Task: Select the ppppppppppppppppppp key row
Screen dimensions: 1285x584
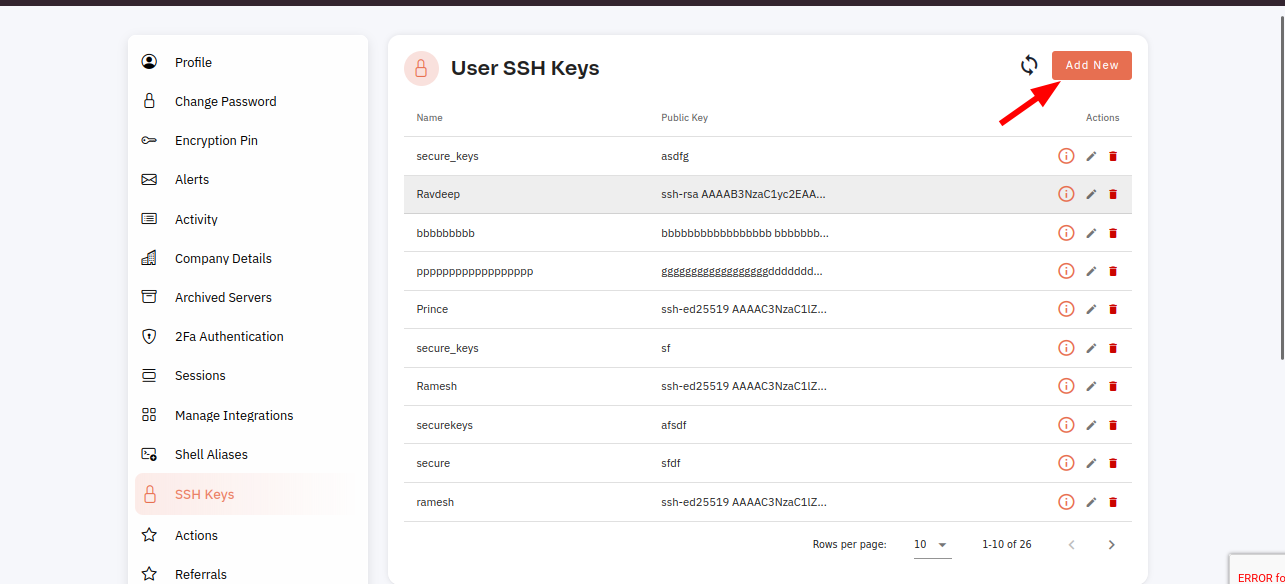Action: [768, 271]
